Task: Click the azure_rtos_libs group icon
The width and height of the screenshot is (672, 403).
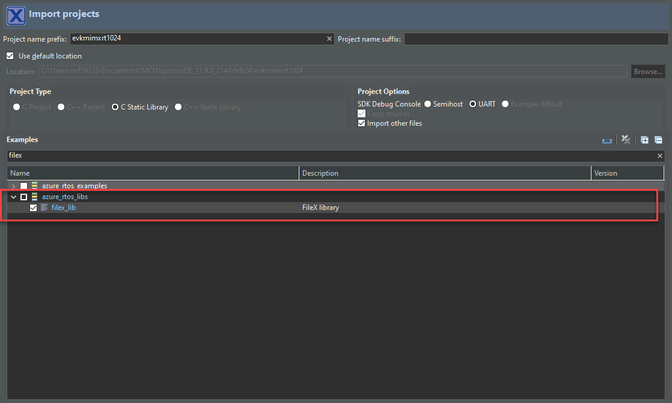Action: (x=34, y=197)
